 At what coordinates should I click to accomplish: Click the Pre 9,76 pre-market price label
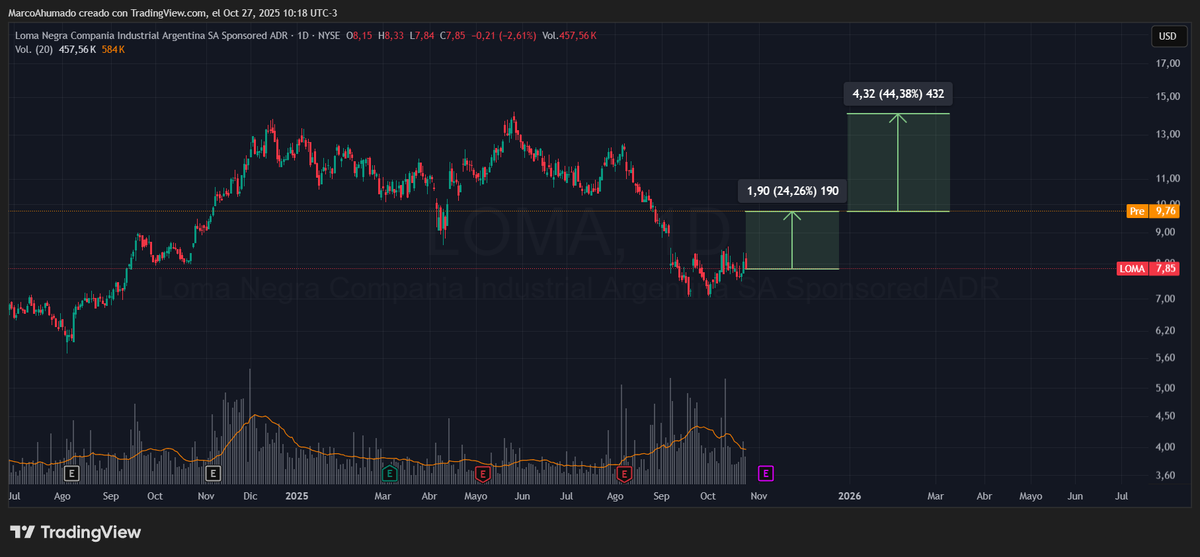coord(1152,211)
